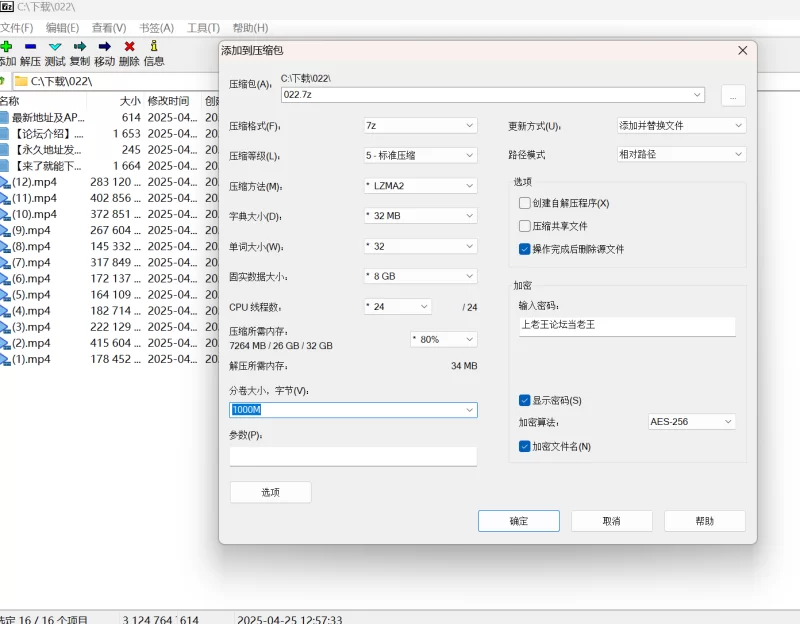The height and width of the screenshot is (624, 800).
Task: Click the folder icon in address bar
Action: [21, 81]
